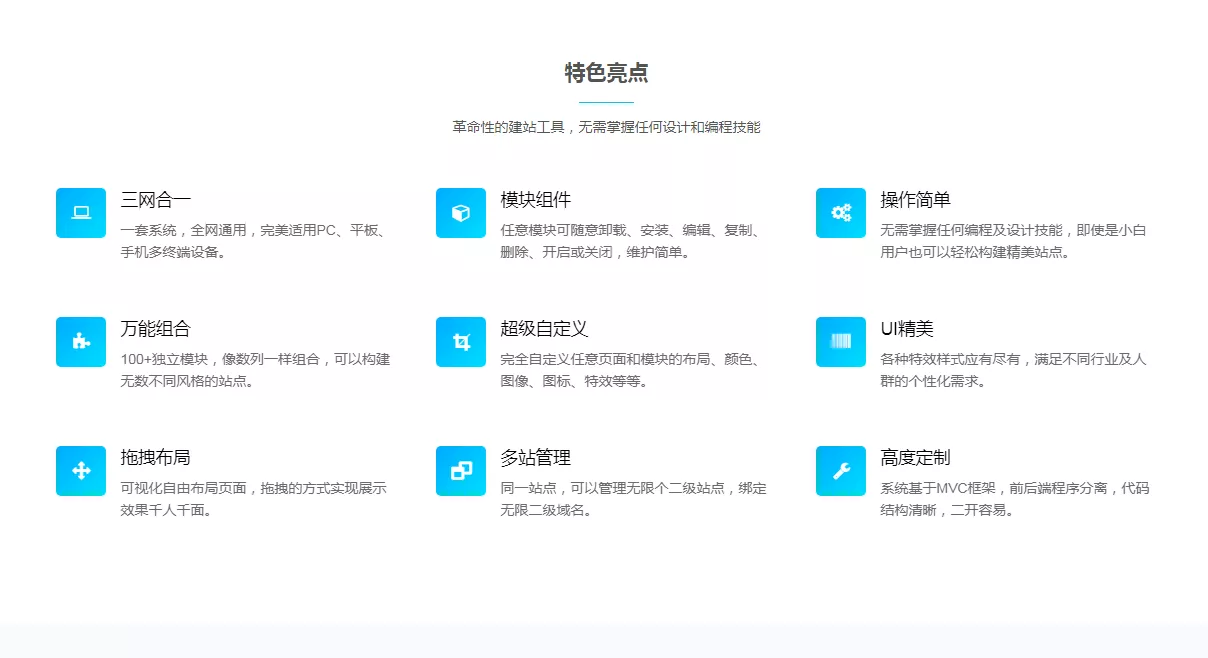Click the puzzle piece icon for 万能组合

click(81, 342)
